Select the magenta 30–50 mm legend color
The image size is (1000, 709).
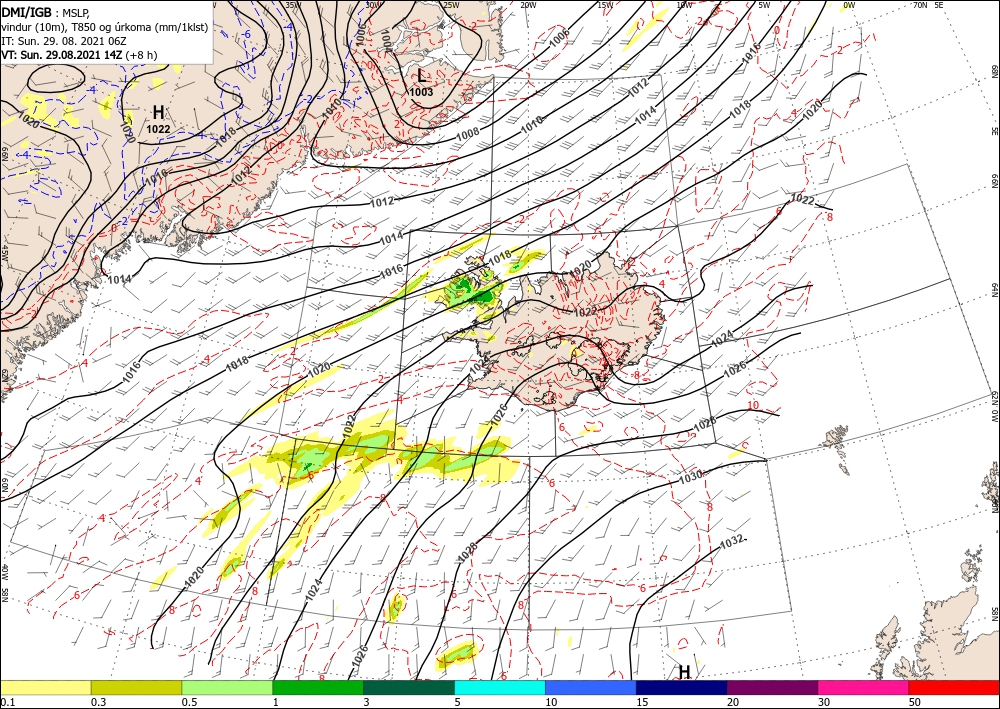click(x=864, y=687)
